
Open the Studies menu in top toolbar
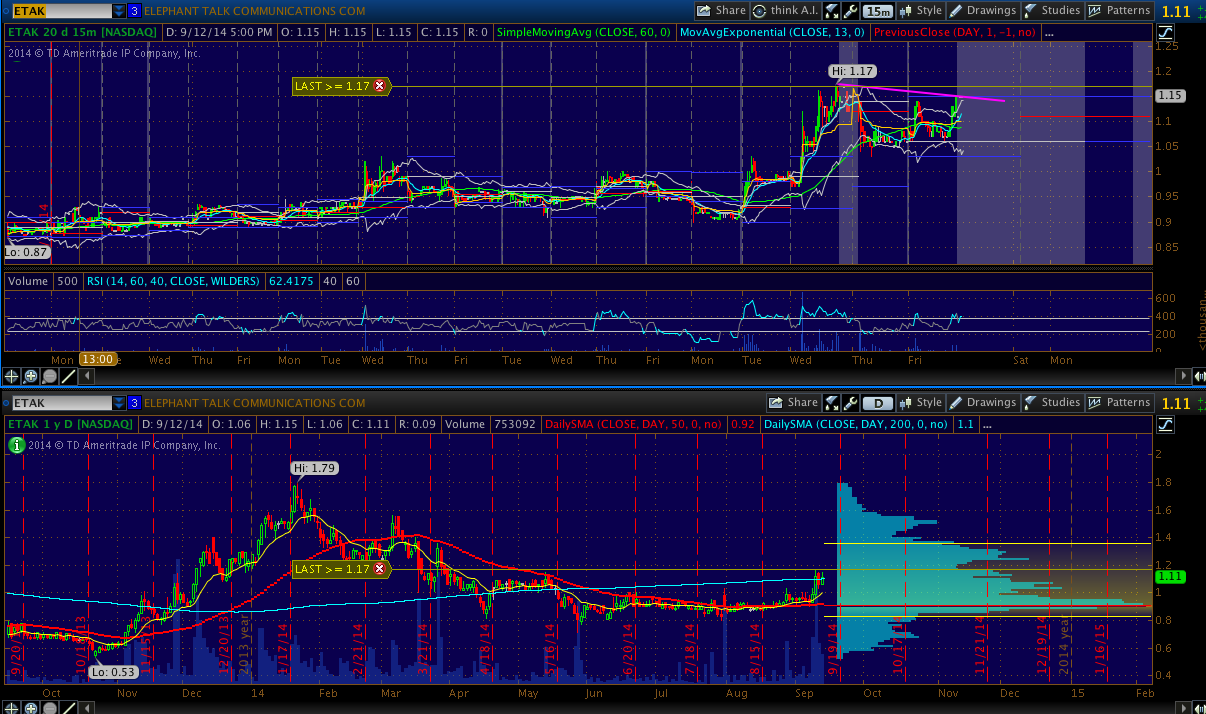click(x=1052, y=11)
